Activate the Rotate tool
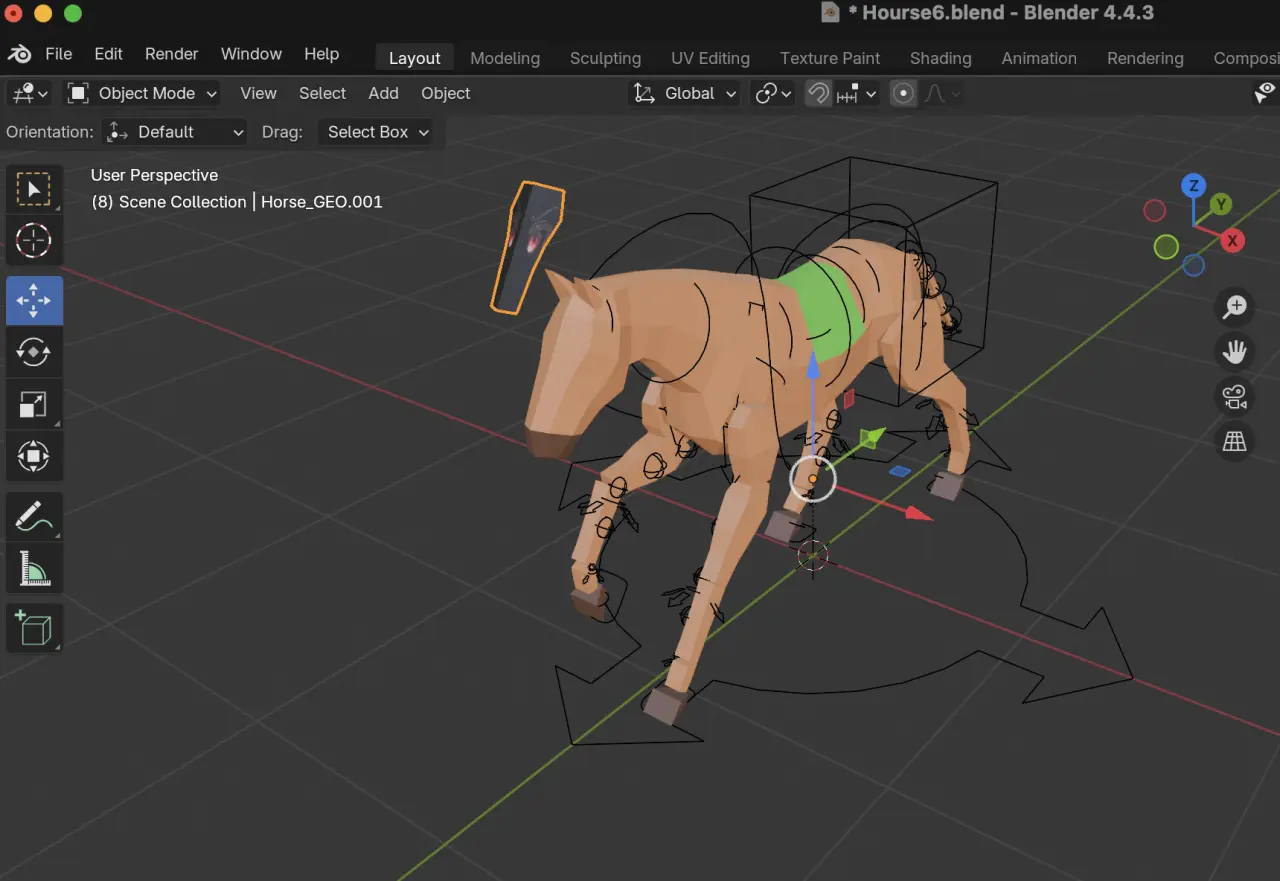The width and height of the screenshot is (1280, 881). click(x=34, y=352)
